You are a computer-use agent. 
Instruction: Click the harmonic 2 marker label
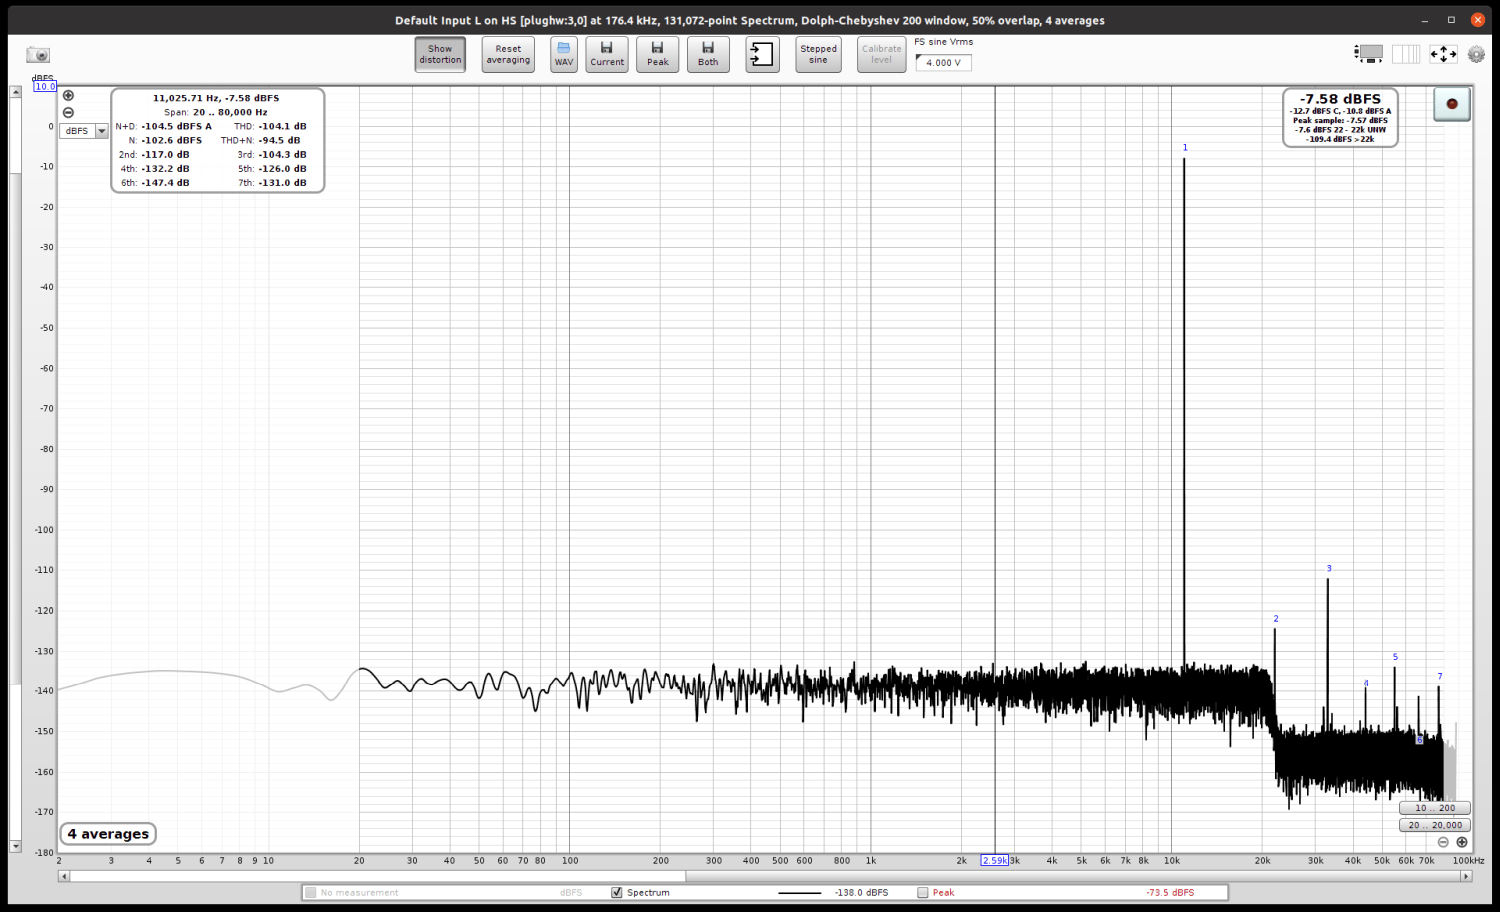pyautogui.click(x=1276, y=619)
